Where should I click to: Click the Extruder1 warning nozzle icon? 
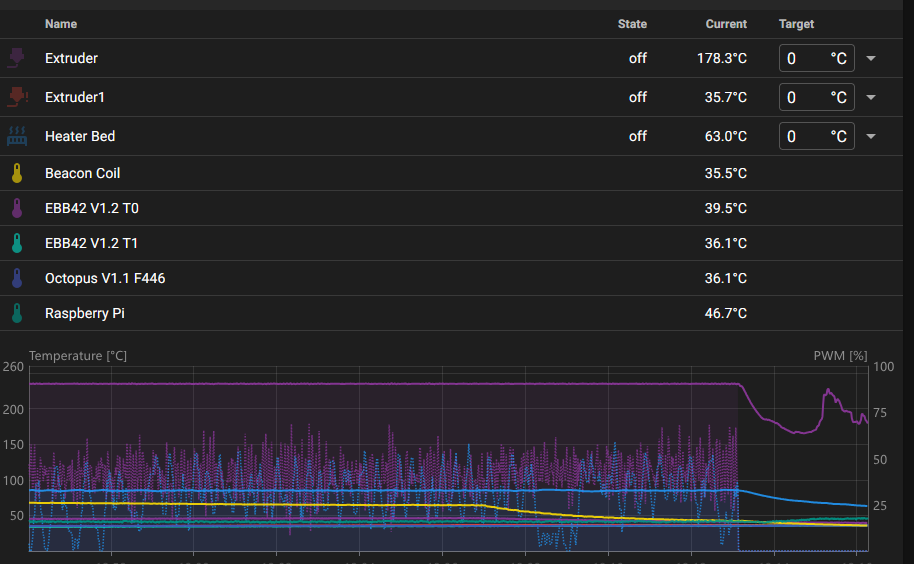(17, 97)
